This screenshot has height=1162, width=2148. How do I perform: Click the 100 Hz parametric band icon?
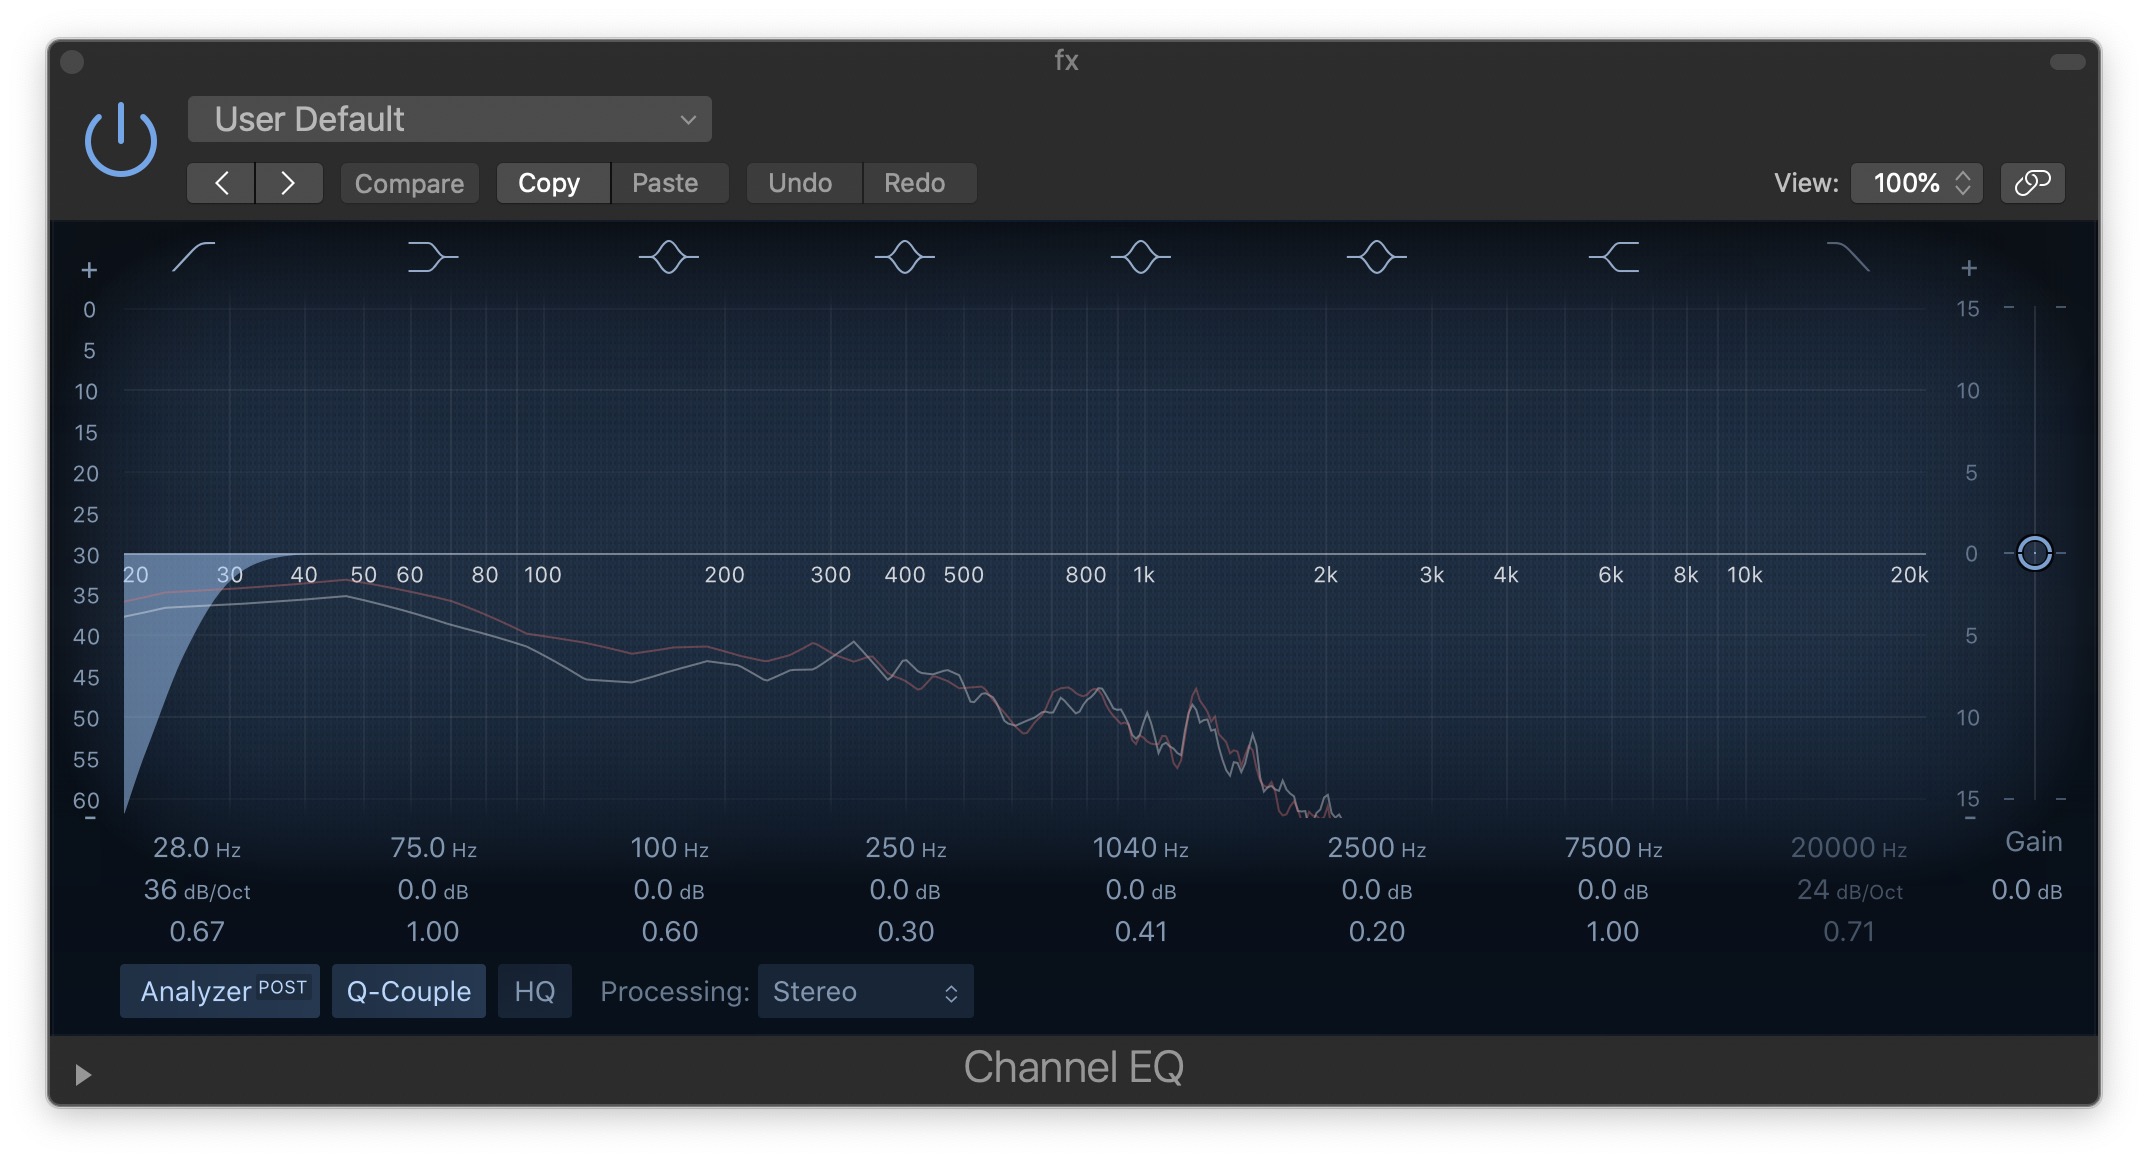pyautogui.click(x=668, y=257)
